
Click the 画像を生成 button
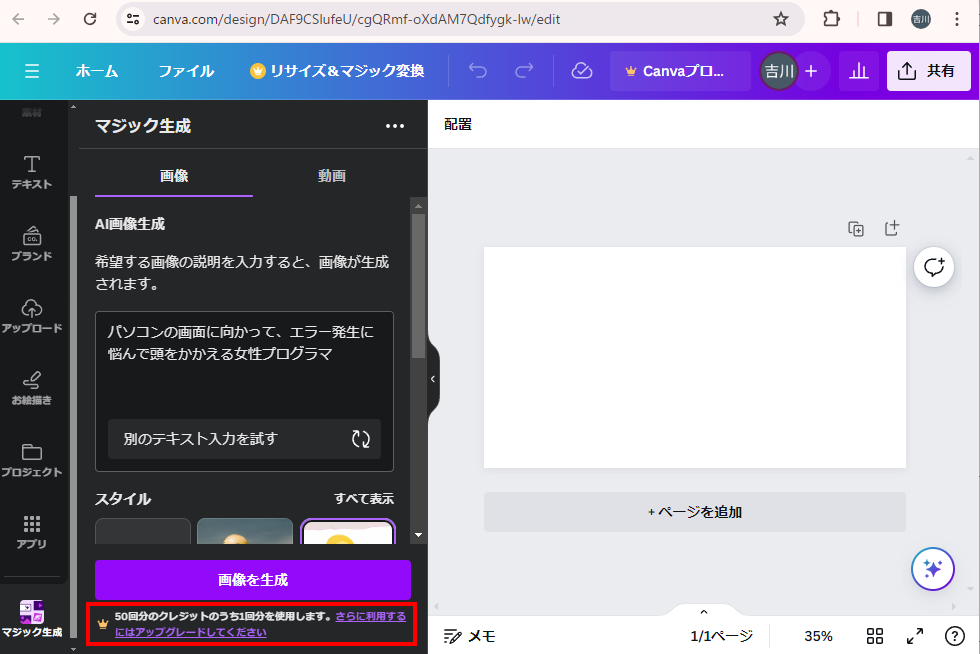[253, 580]
